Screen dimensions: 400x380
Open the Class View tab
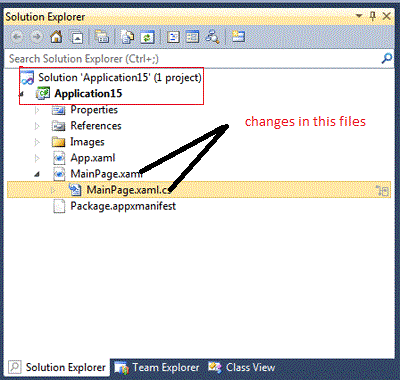[242, 367]
